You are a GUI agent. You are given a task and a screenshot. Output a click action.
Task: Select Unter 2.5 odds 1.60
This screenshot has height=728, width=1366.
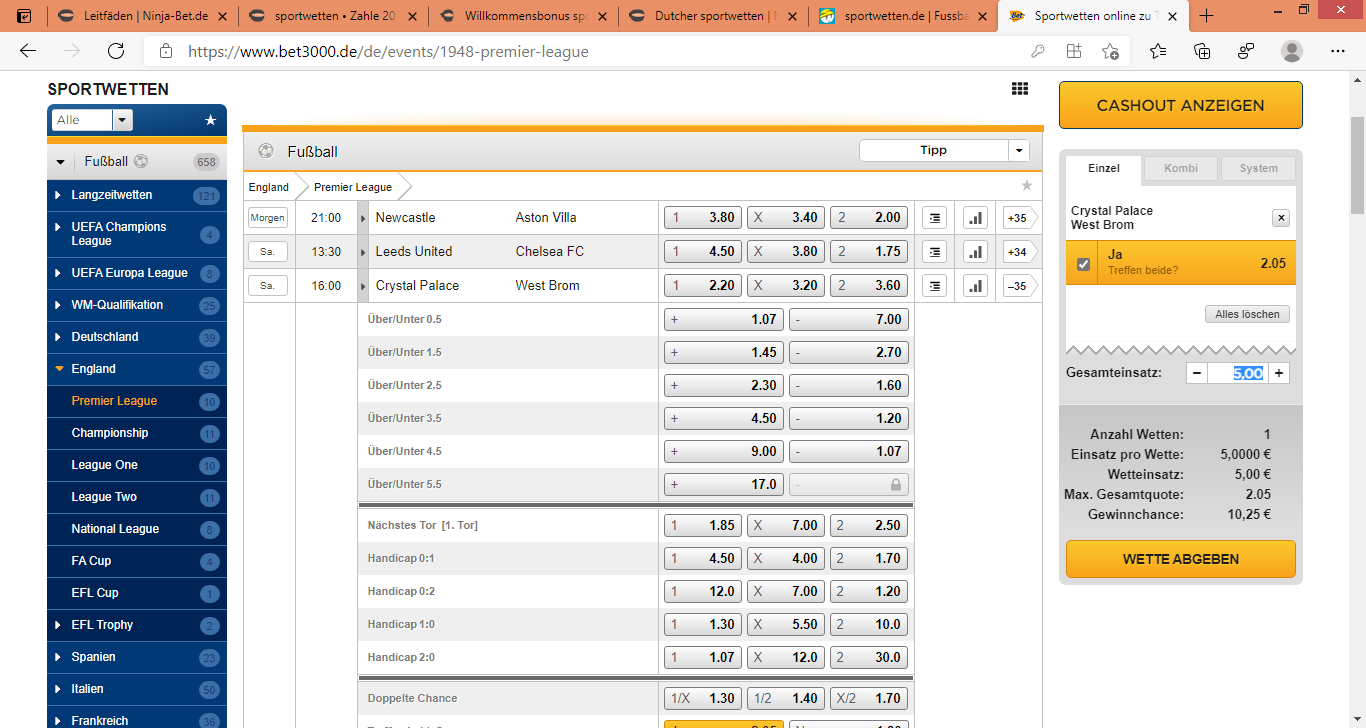(849, 385)
